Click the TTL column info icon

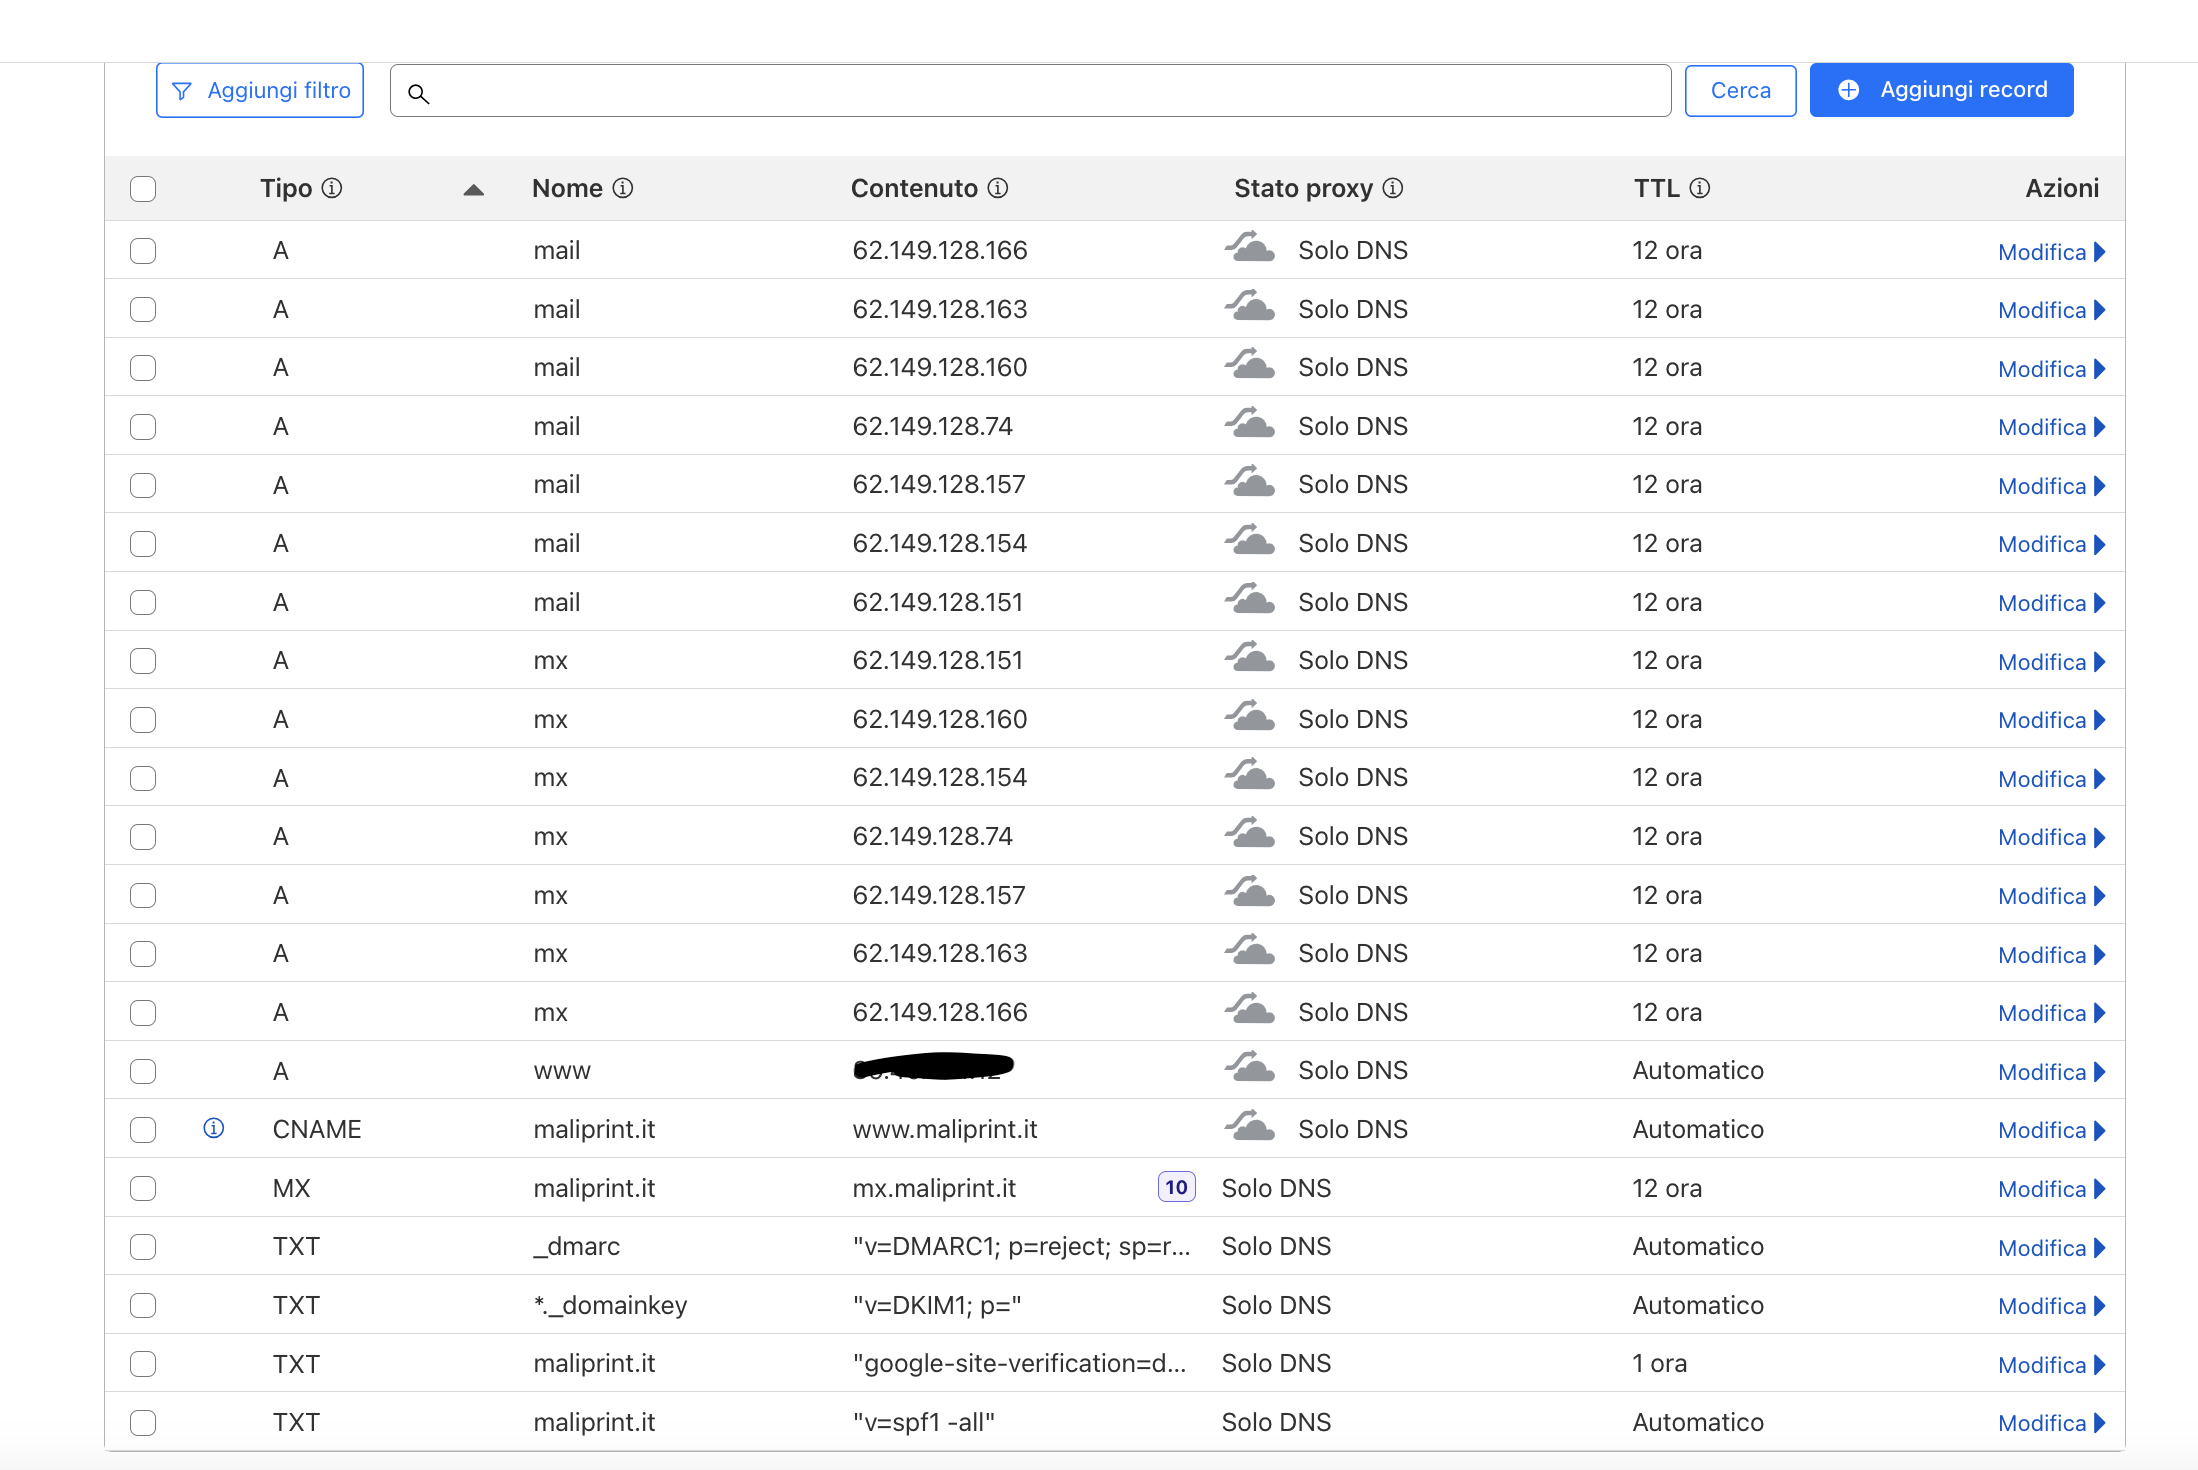1700,188
